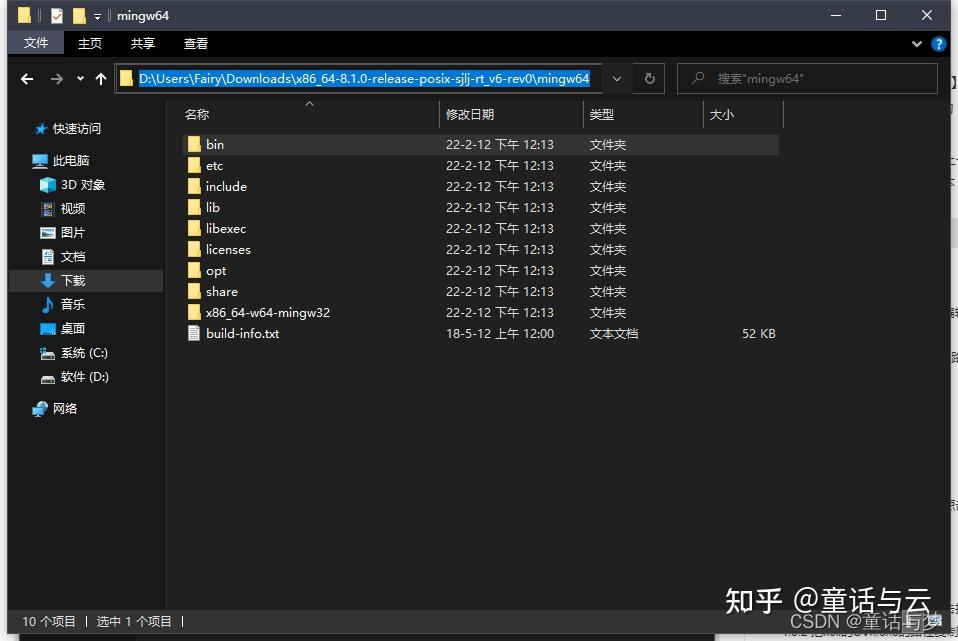Collapse the ribbon using the chevron
This screenshot has width=958, height=641.
pyautogui.click(x=916, y=43)
